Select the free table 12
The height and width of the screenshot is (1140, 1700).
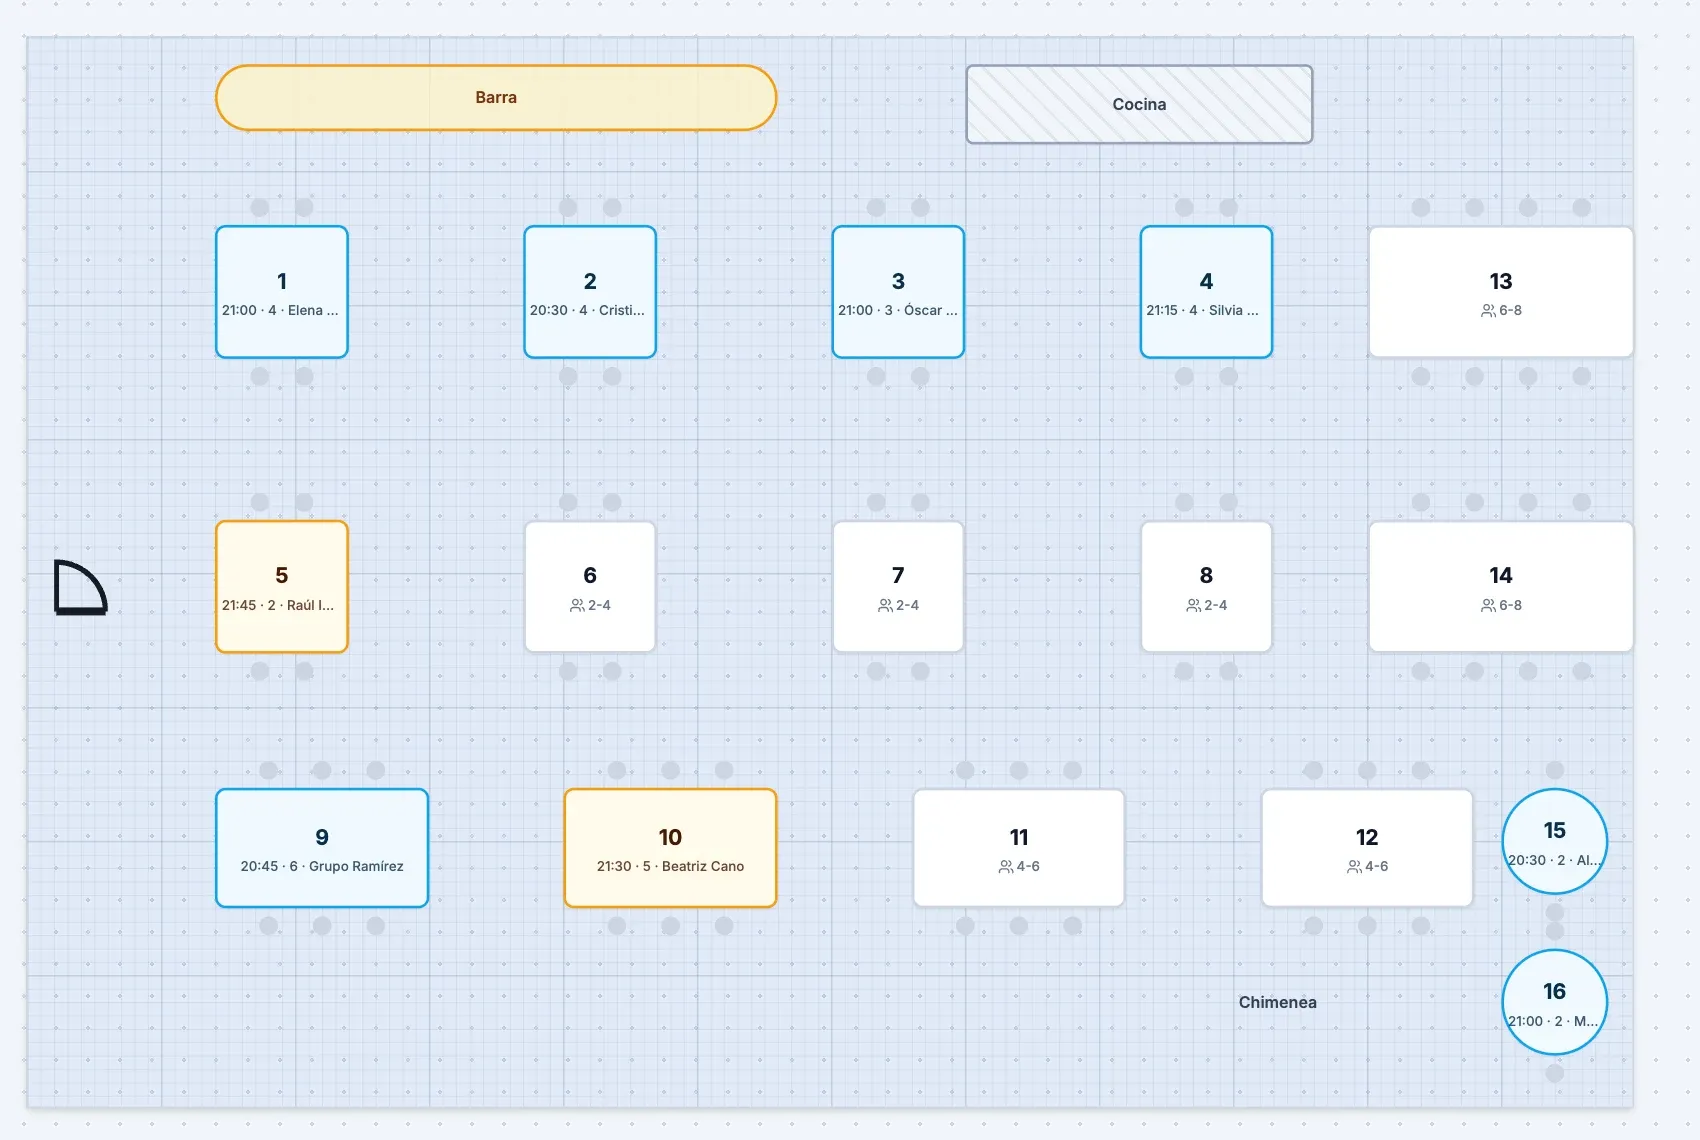click(1367, 848)
